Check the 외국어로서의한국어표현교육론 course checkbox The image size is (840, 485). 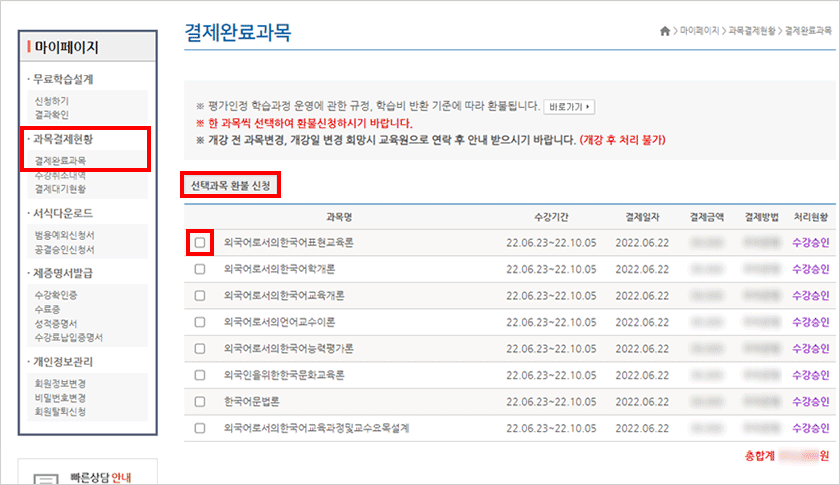[200, 242]
